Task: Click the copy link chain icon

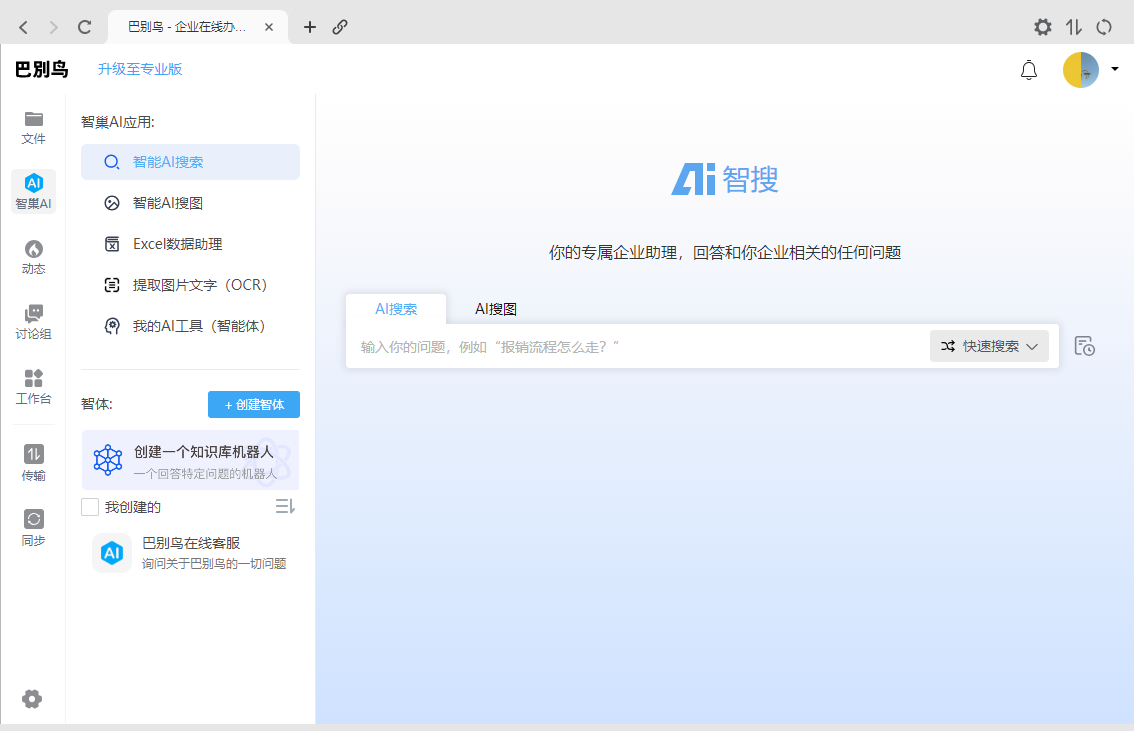Action: (340, 27)
